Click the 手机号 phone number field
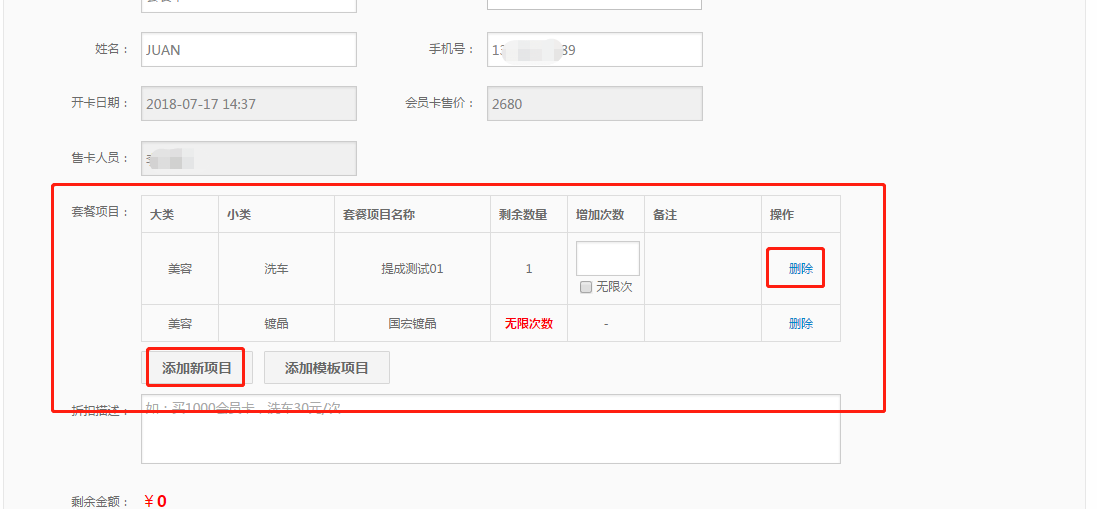 (x=594, y=49)
